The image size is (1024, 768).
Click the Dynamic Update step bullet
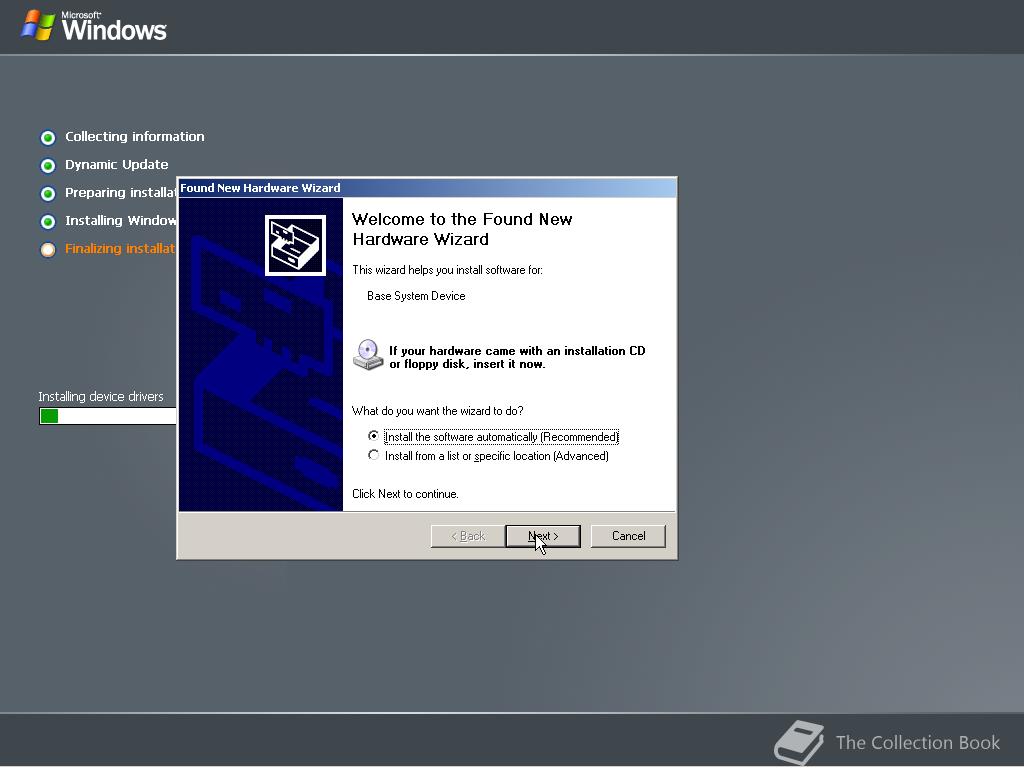(x=48, y=165)
